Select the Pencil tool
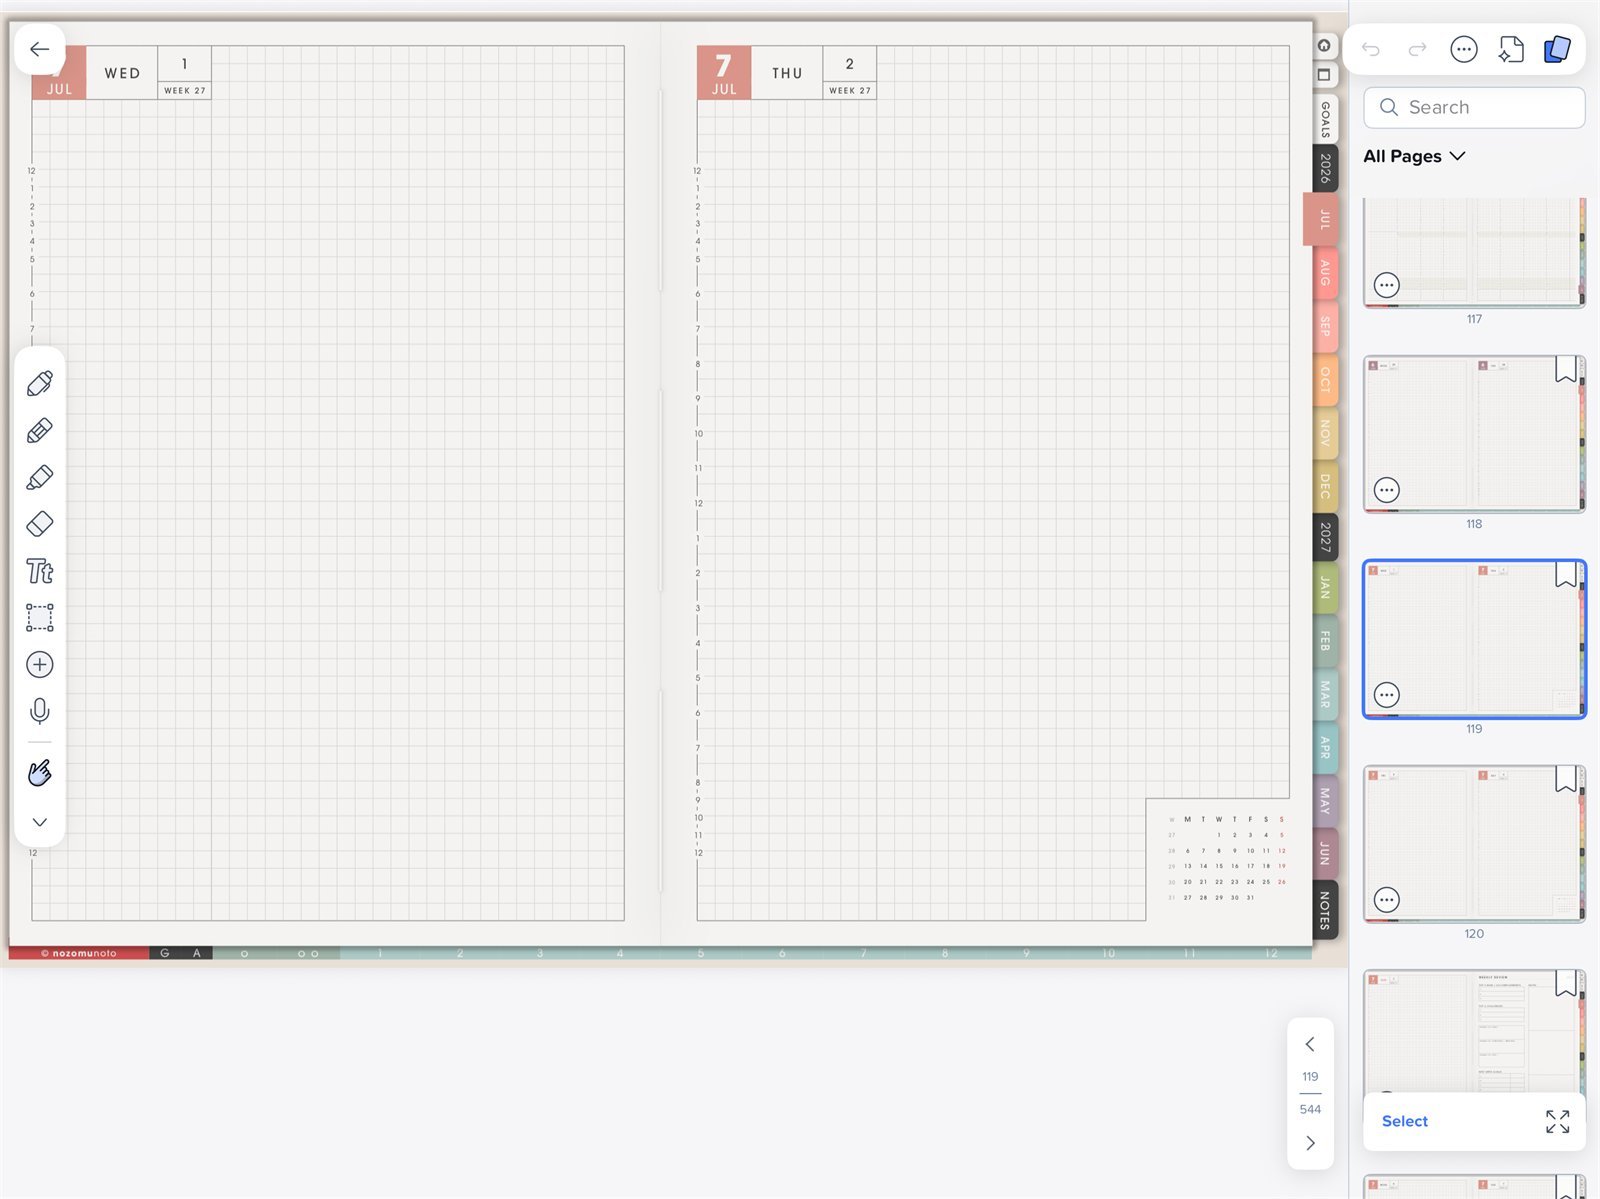 pyautogui.click(x=40, y=431)
